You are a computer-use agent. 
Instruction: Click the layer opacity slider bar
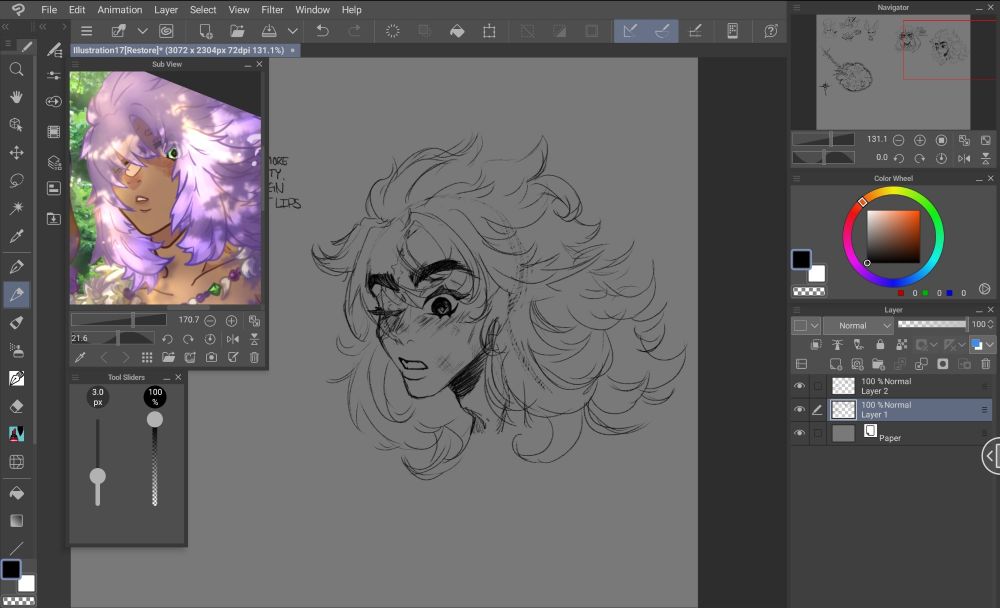click(x=932, y=324)
